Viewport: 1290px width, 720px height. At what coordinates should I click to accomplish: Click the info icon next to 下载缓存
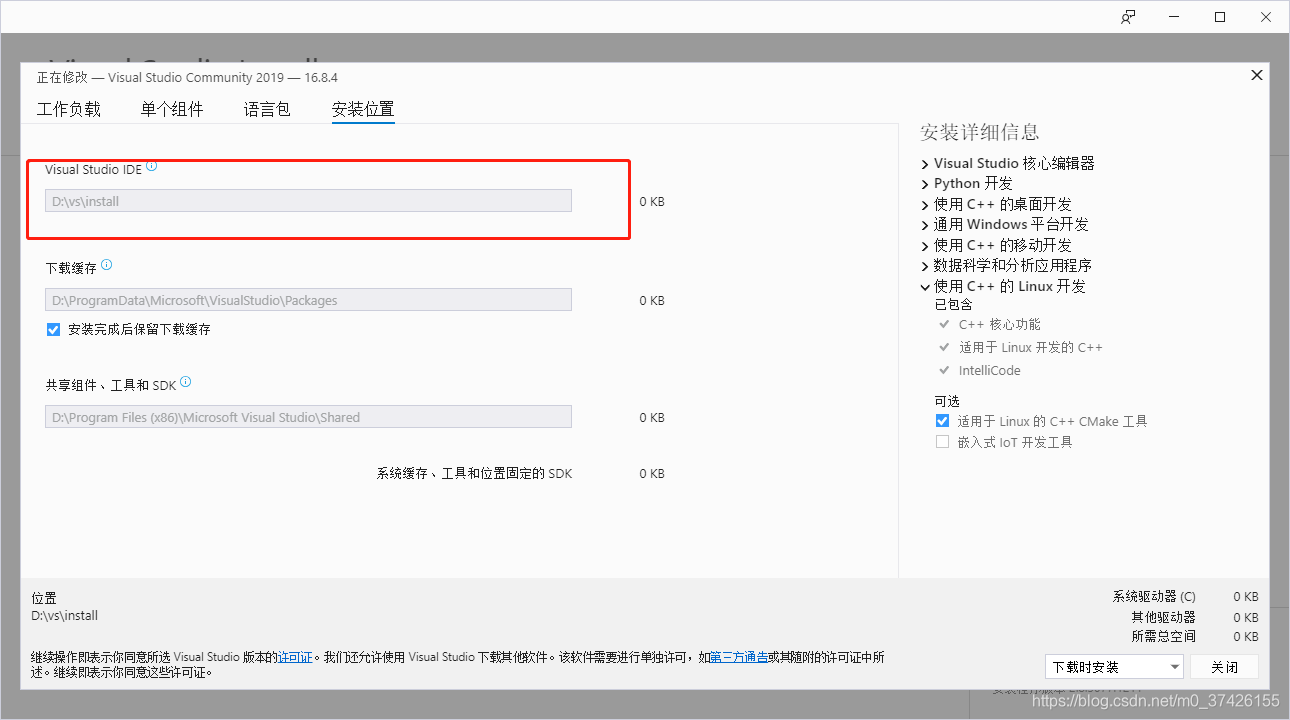(x=107, y=265)
